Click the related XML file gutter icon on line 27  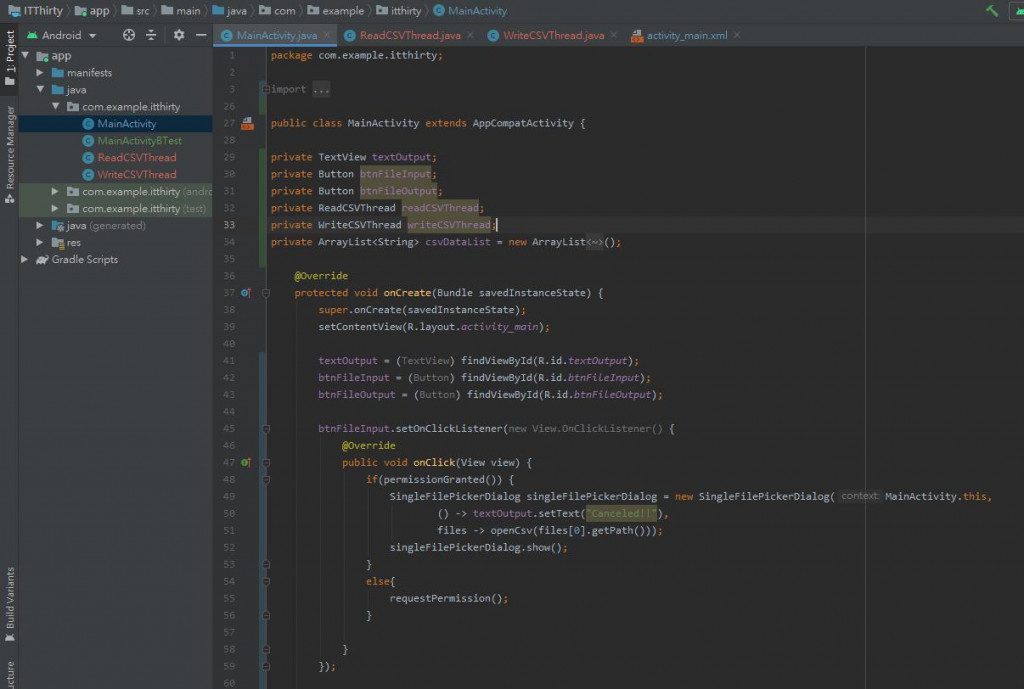(x=247, y=124)
